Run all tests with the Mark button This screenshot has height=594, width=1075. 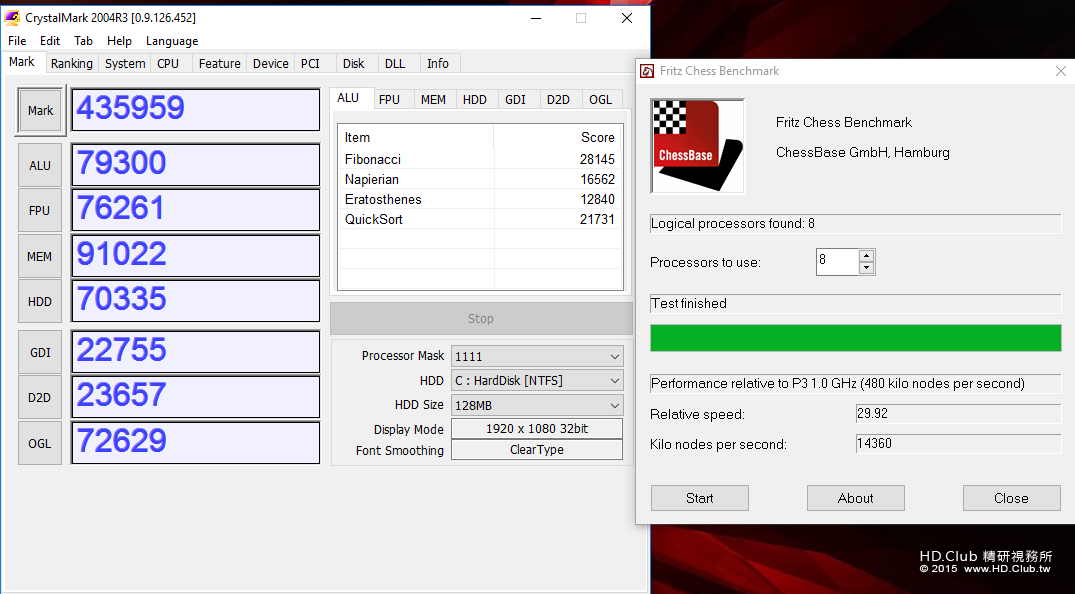40,110
